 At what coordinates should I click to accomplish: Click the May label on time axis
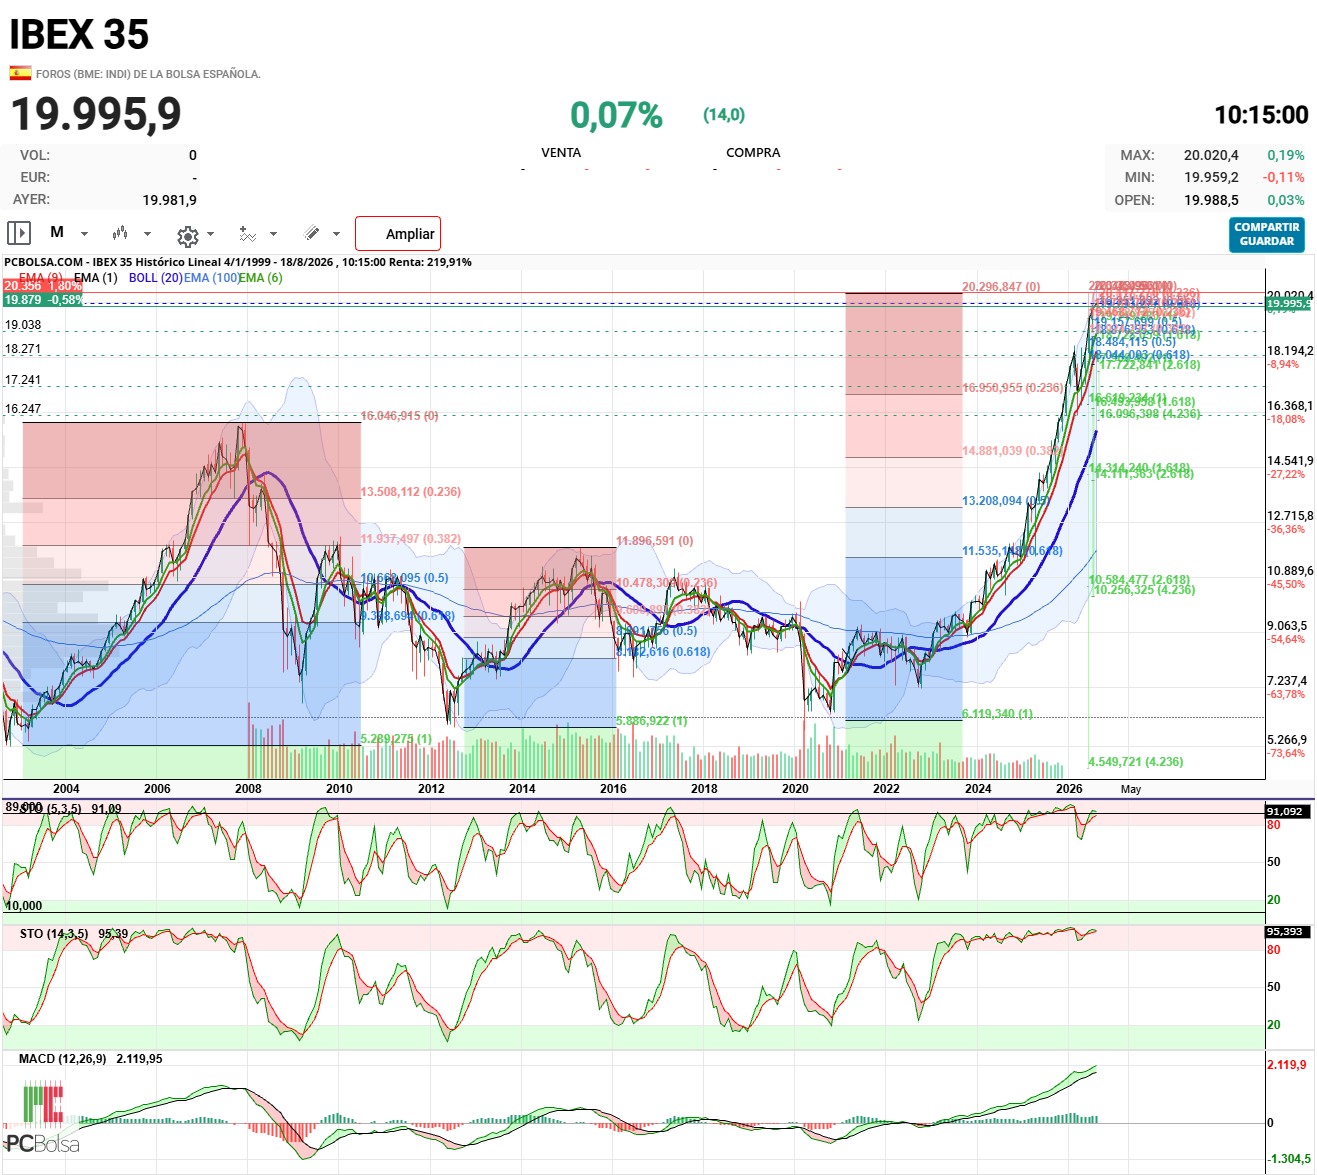[1131, 789]
